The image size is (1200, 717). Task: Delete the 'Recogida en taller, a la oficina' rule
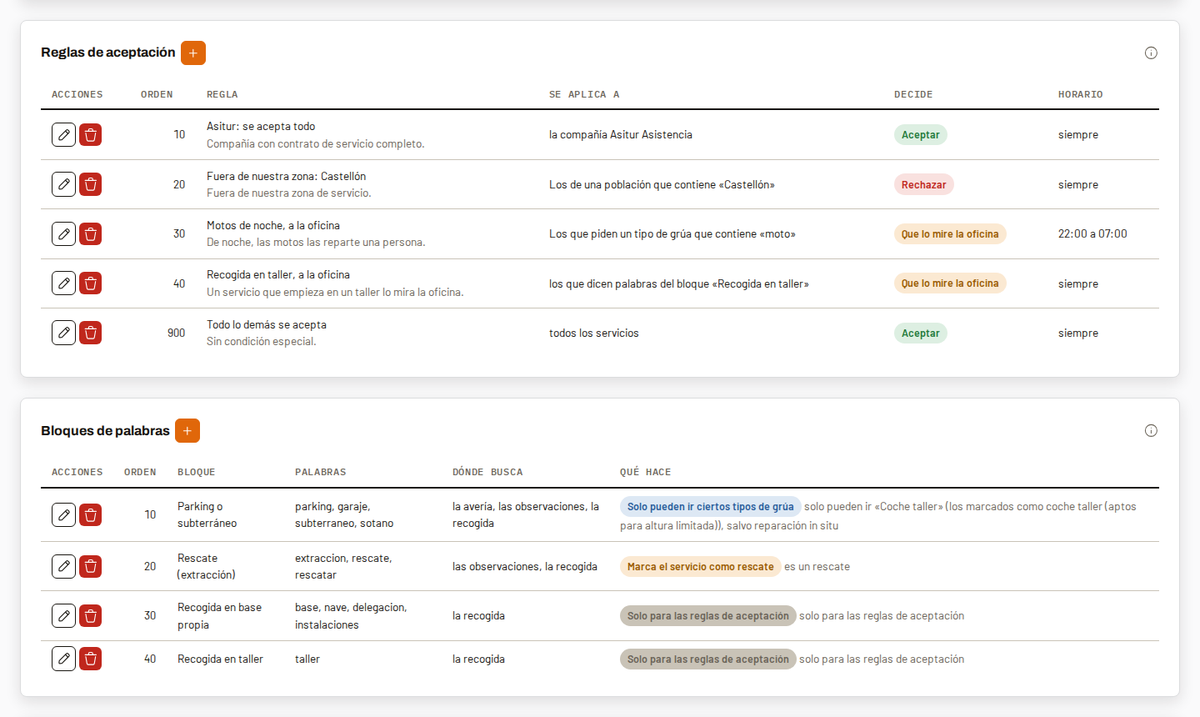[x=90, y=283]
